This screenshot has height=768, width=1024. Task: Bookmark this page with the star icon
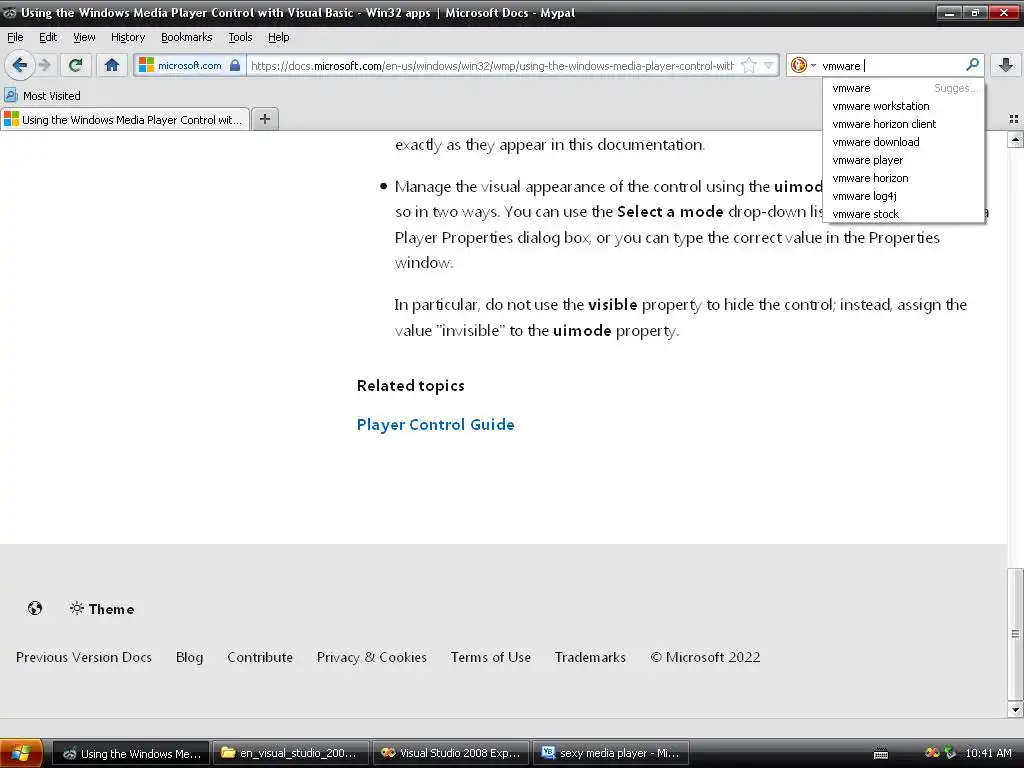pos(749,65)
